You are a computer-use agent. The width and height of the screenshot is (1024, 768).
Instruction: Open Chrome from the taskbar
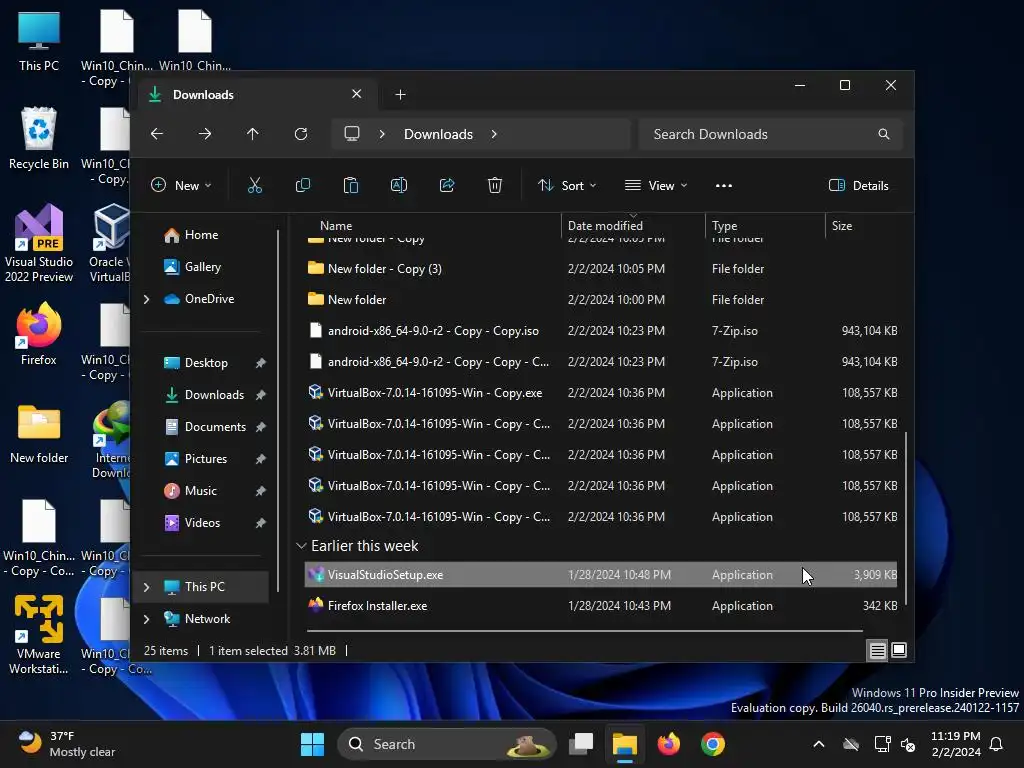713,744
